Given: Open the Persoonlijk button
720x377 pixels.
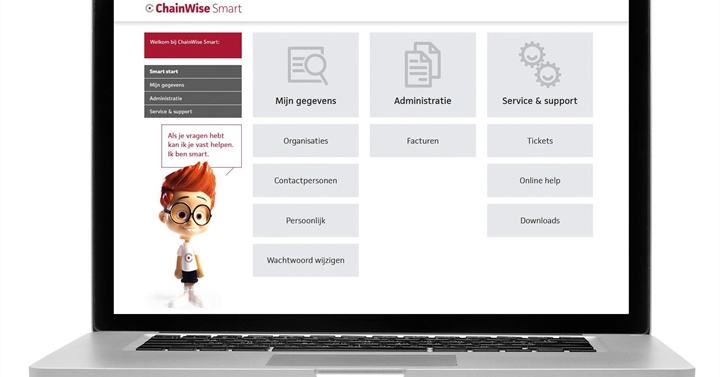Looking at the screenshot, I should click(x=306, y=220).
